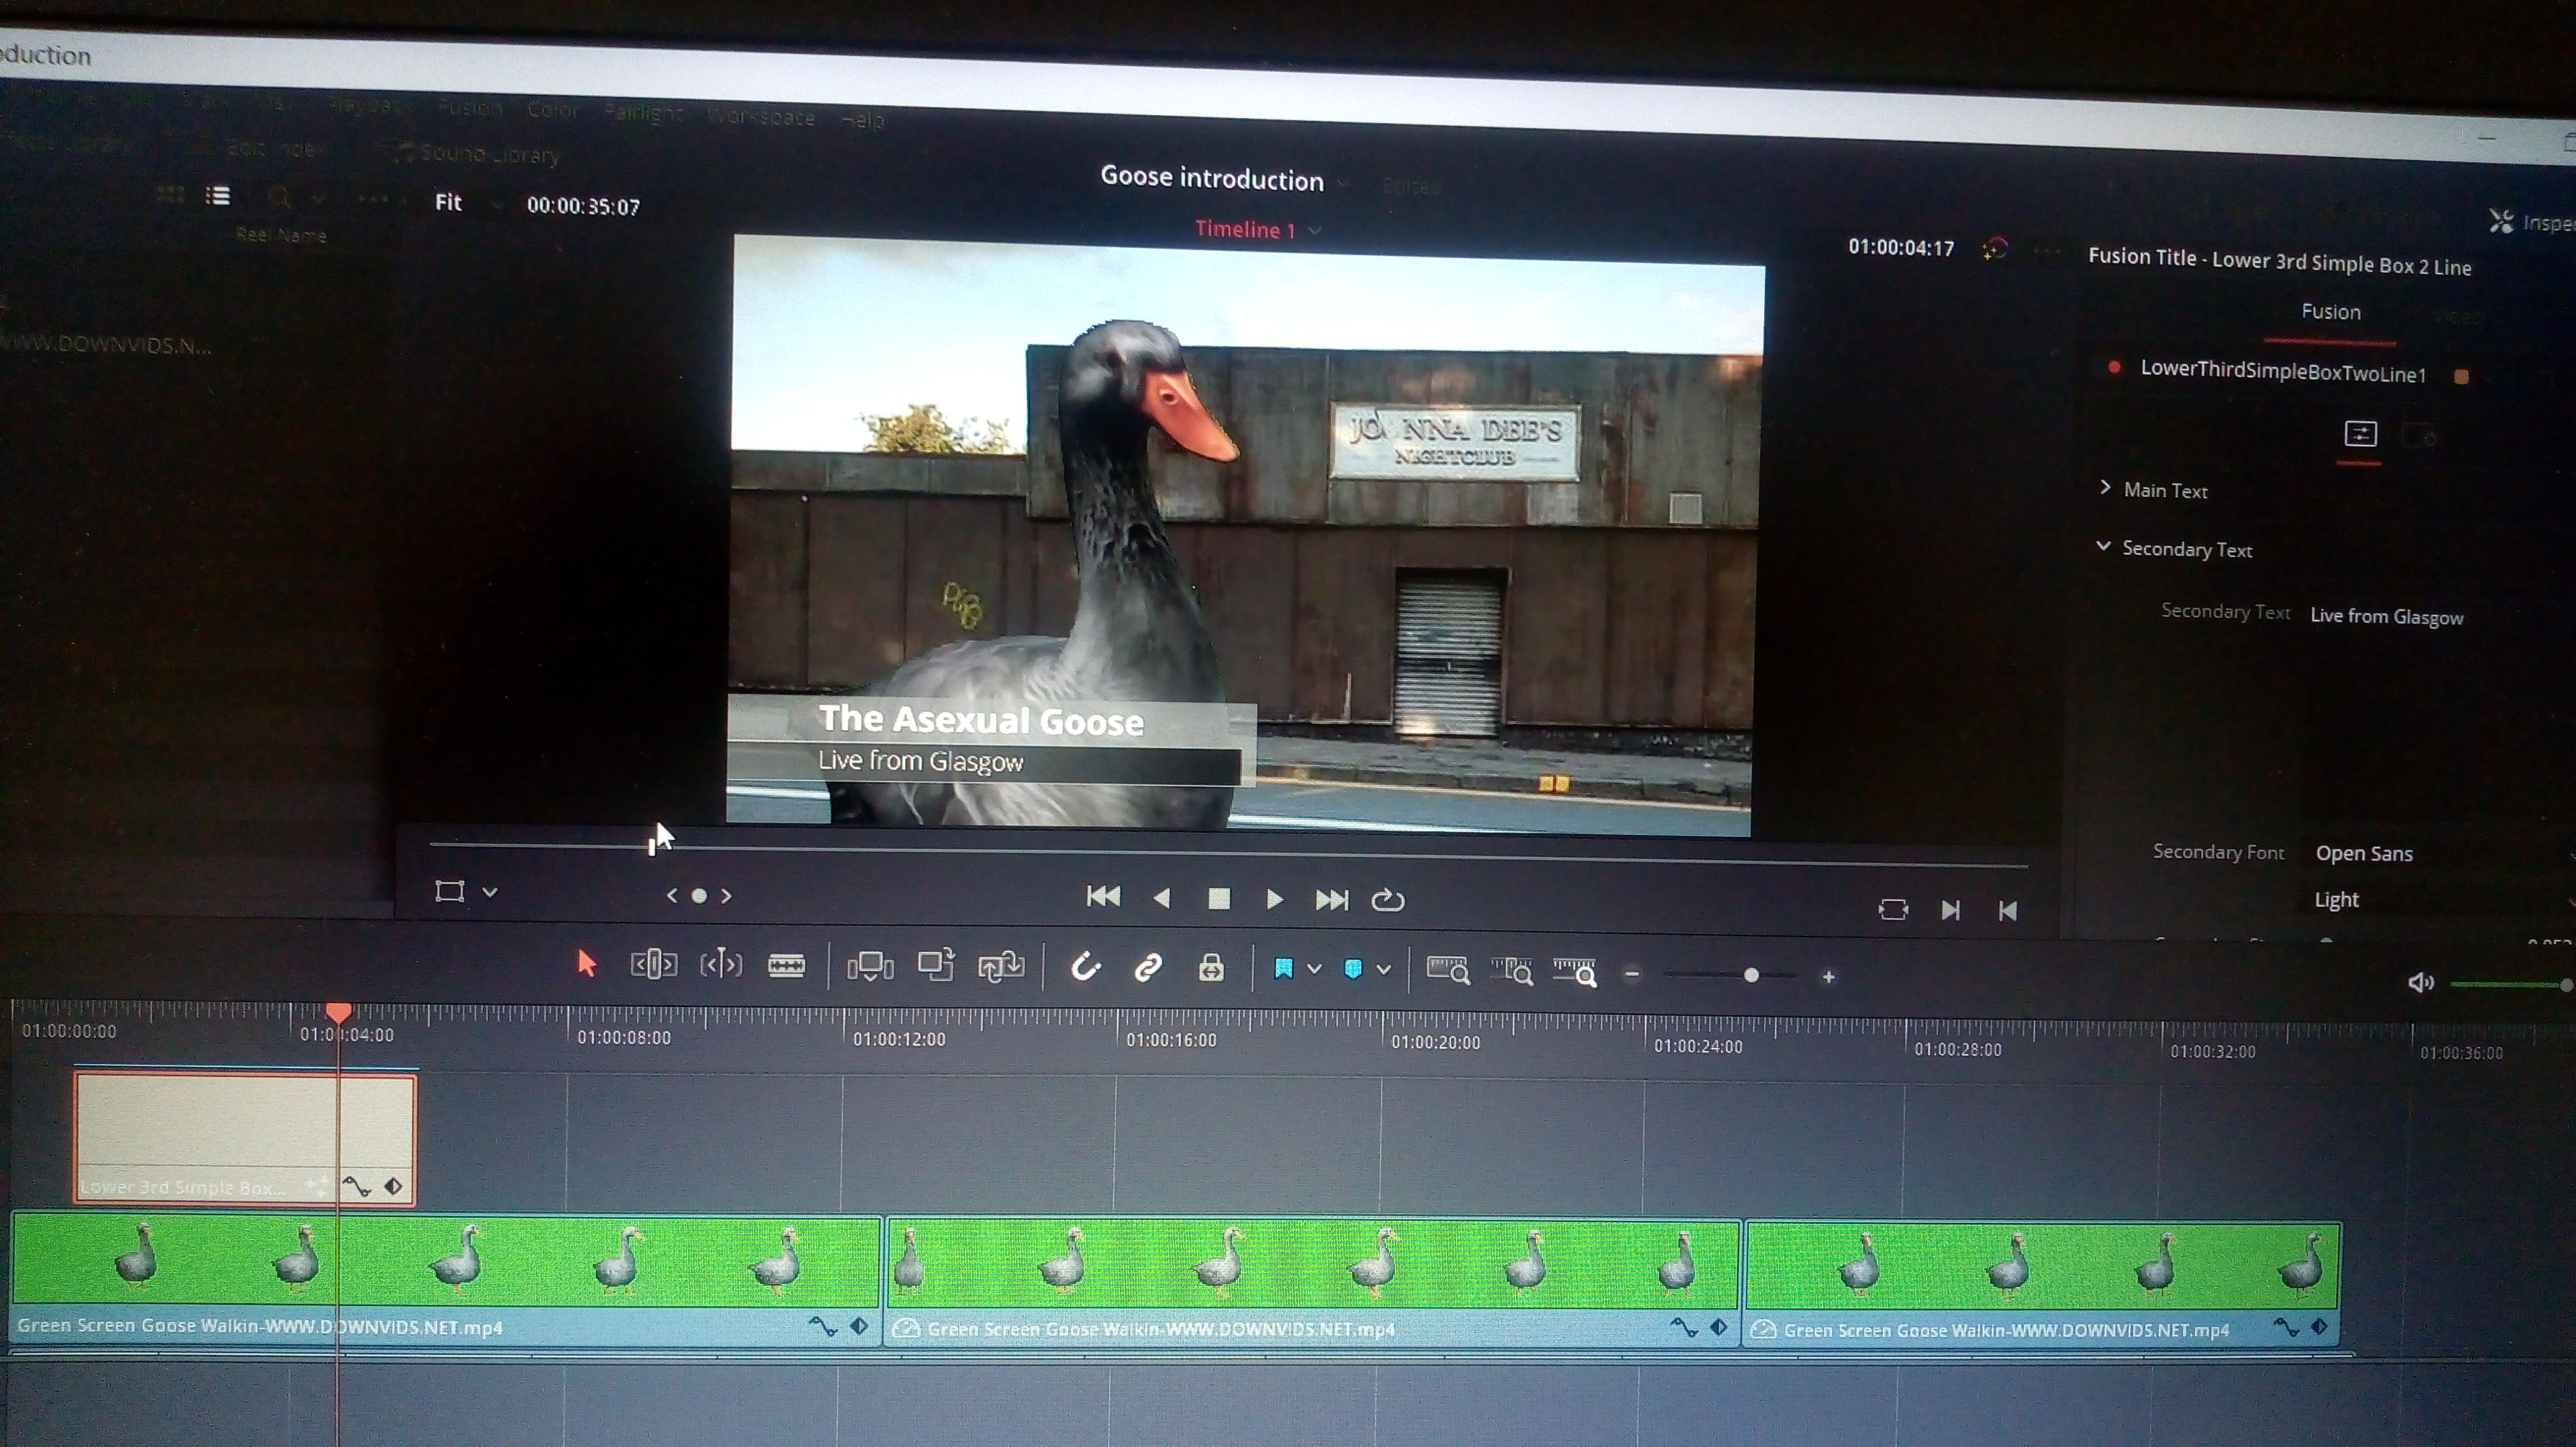This screenshot has height=1447, width=2576.
Task: Zoom in the timeline with plus button
Action: 1828,977
